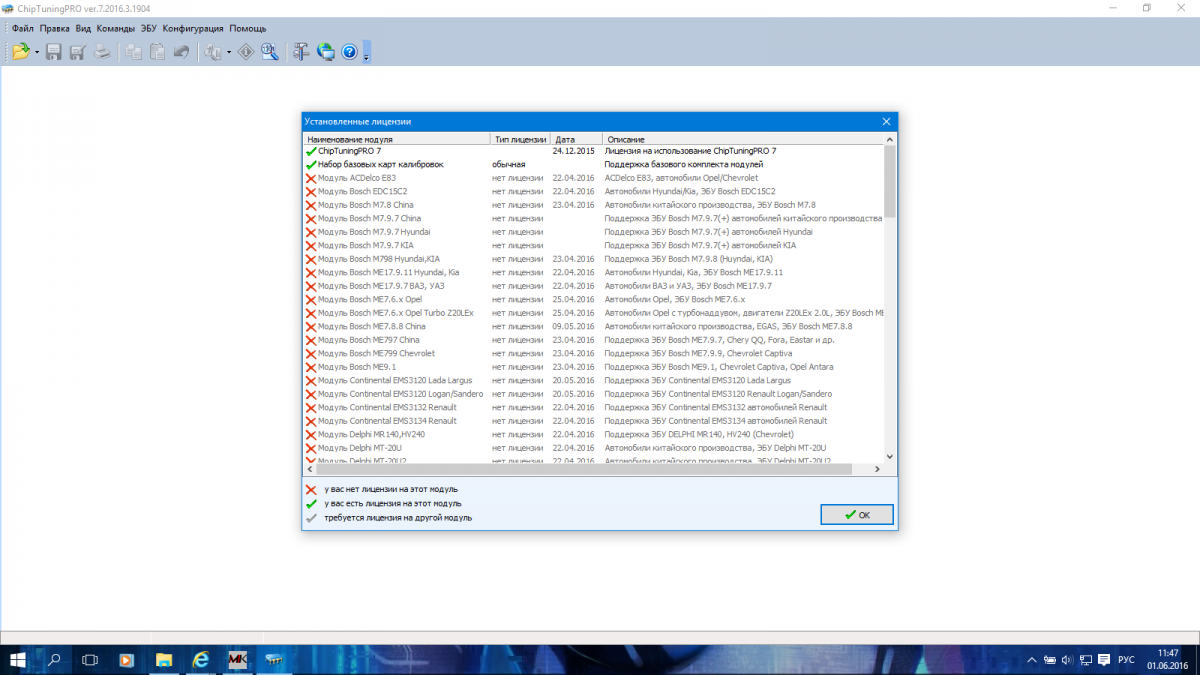Viewport: 1200px width, 675px height.
Task: Select the Модуль Bosch ME17.9.7 ВАЗ, УАЗ row
Action: [x=594, y=285]
